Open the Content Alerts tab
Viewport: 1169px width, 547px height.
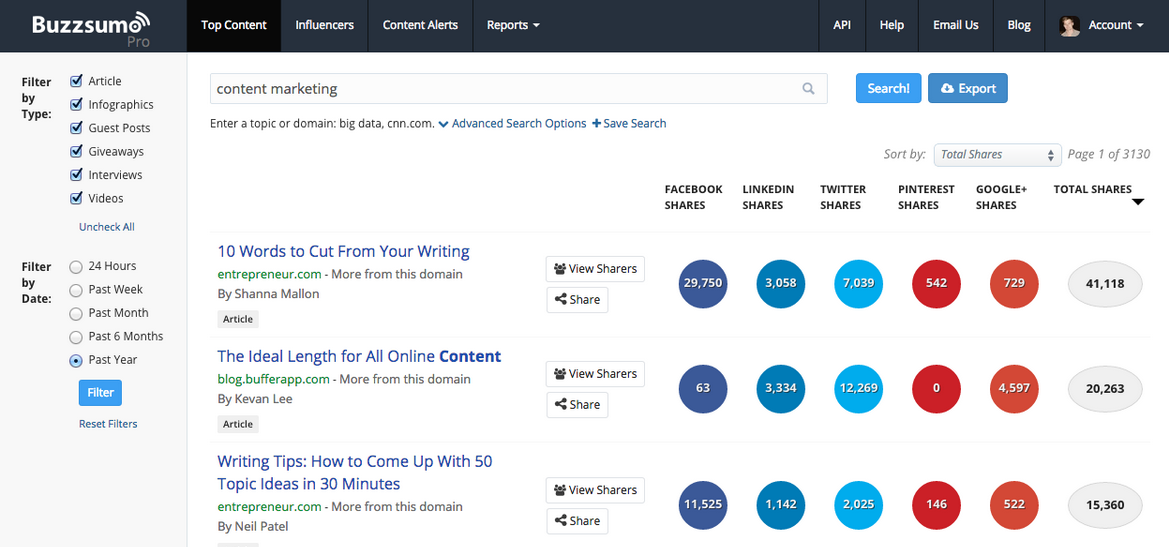[420, 26]
